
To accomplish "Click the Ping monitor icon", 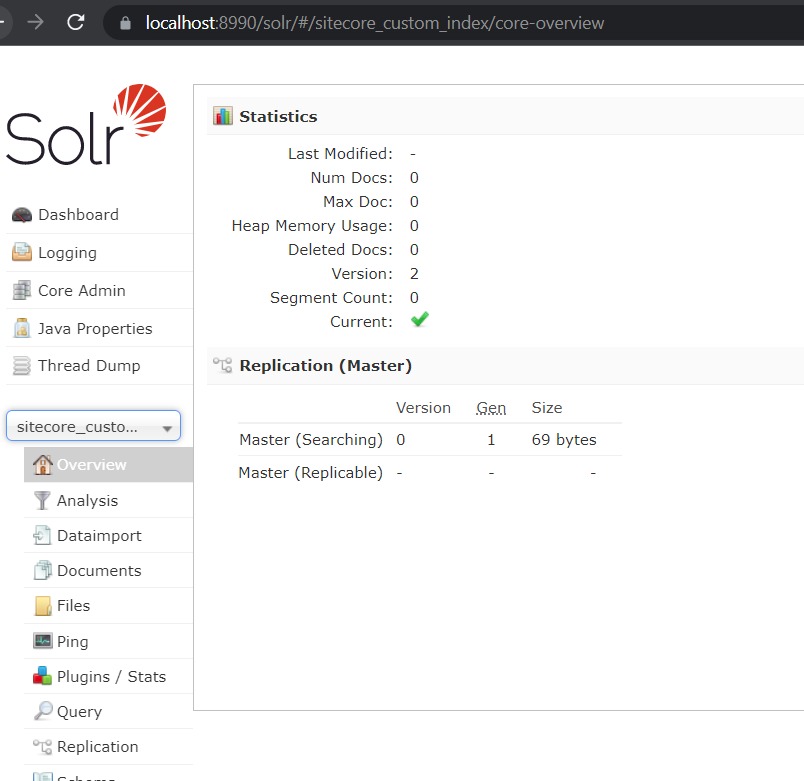I will [x=43, y=640].
